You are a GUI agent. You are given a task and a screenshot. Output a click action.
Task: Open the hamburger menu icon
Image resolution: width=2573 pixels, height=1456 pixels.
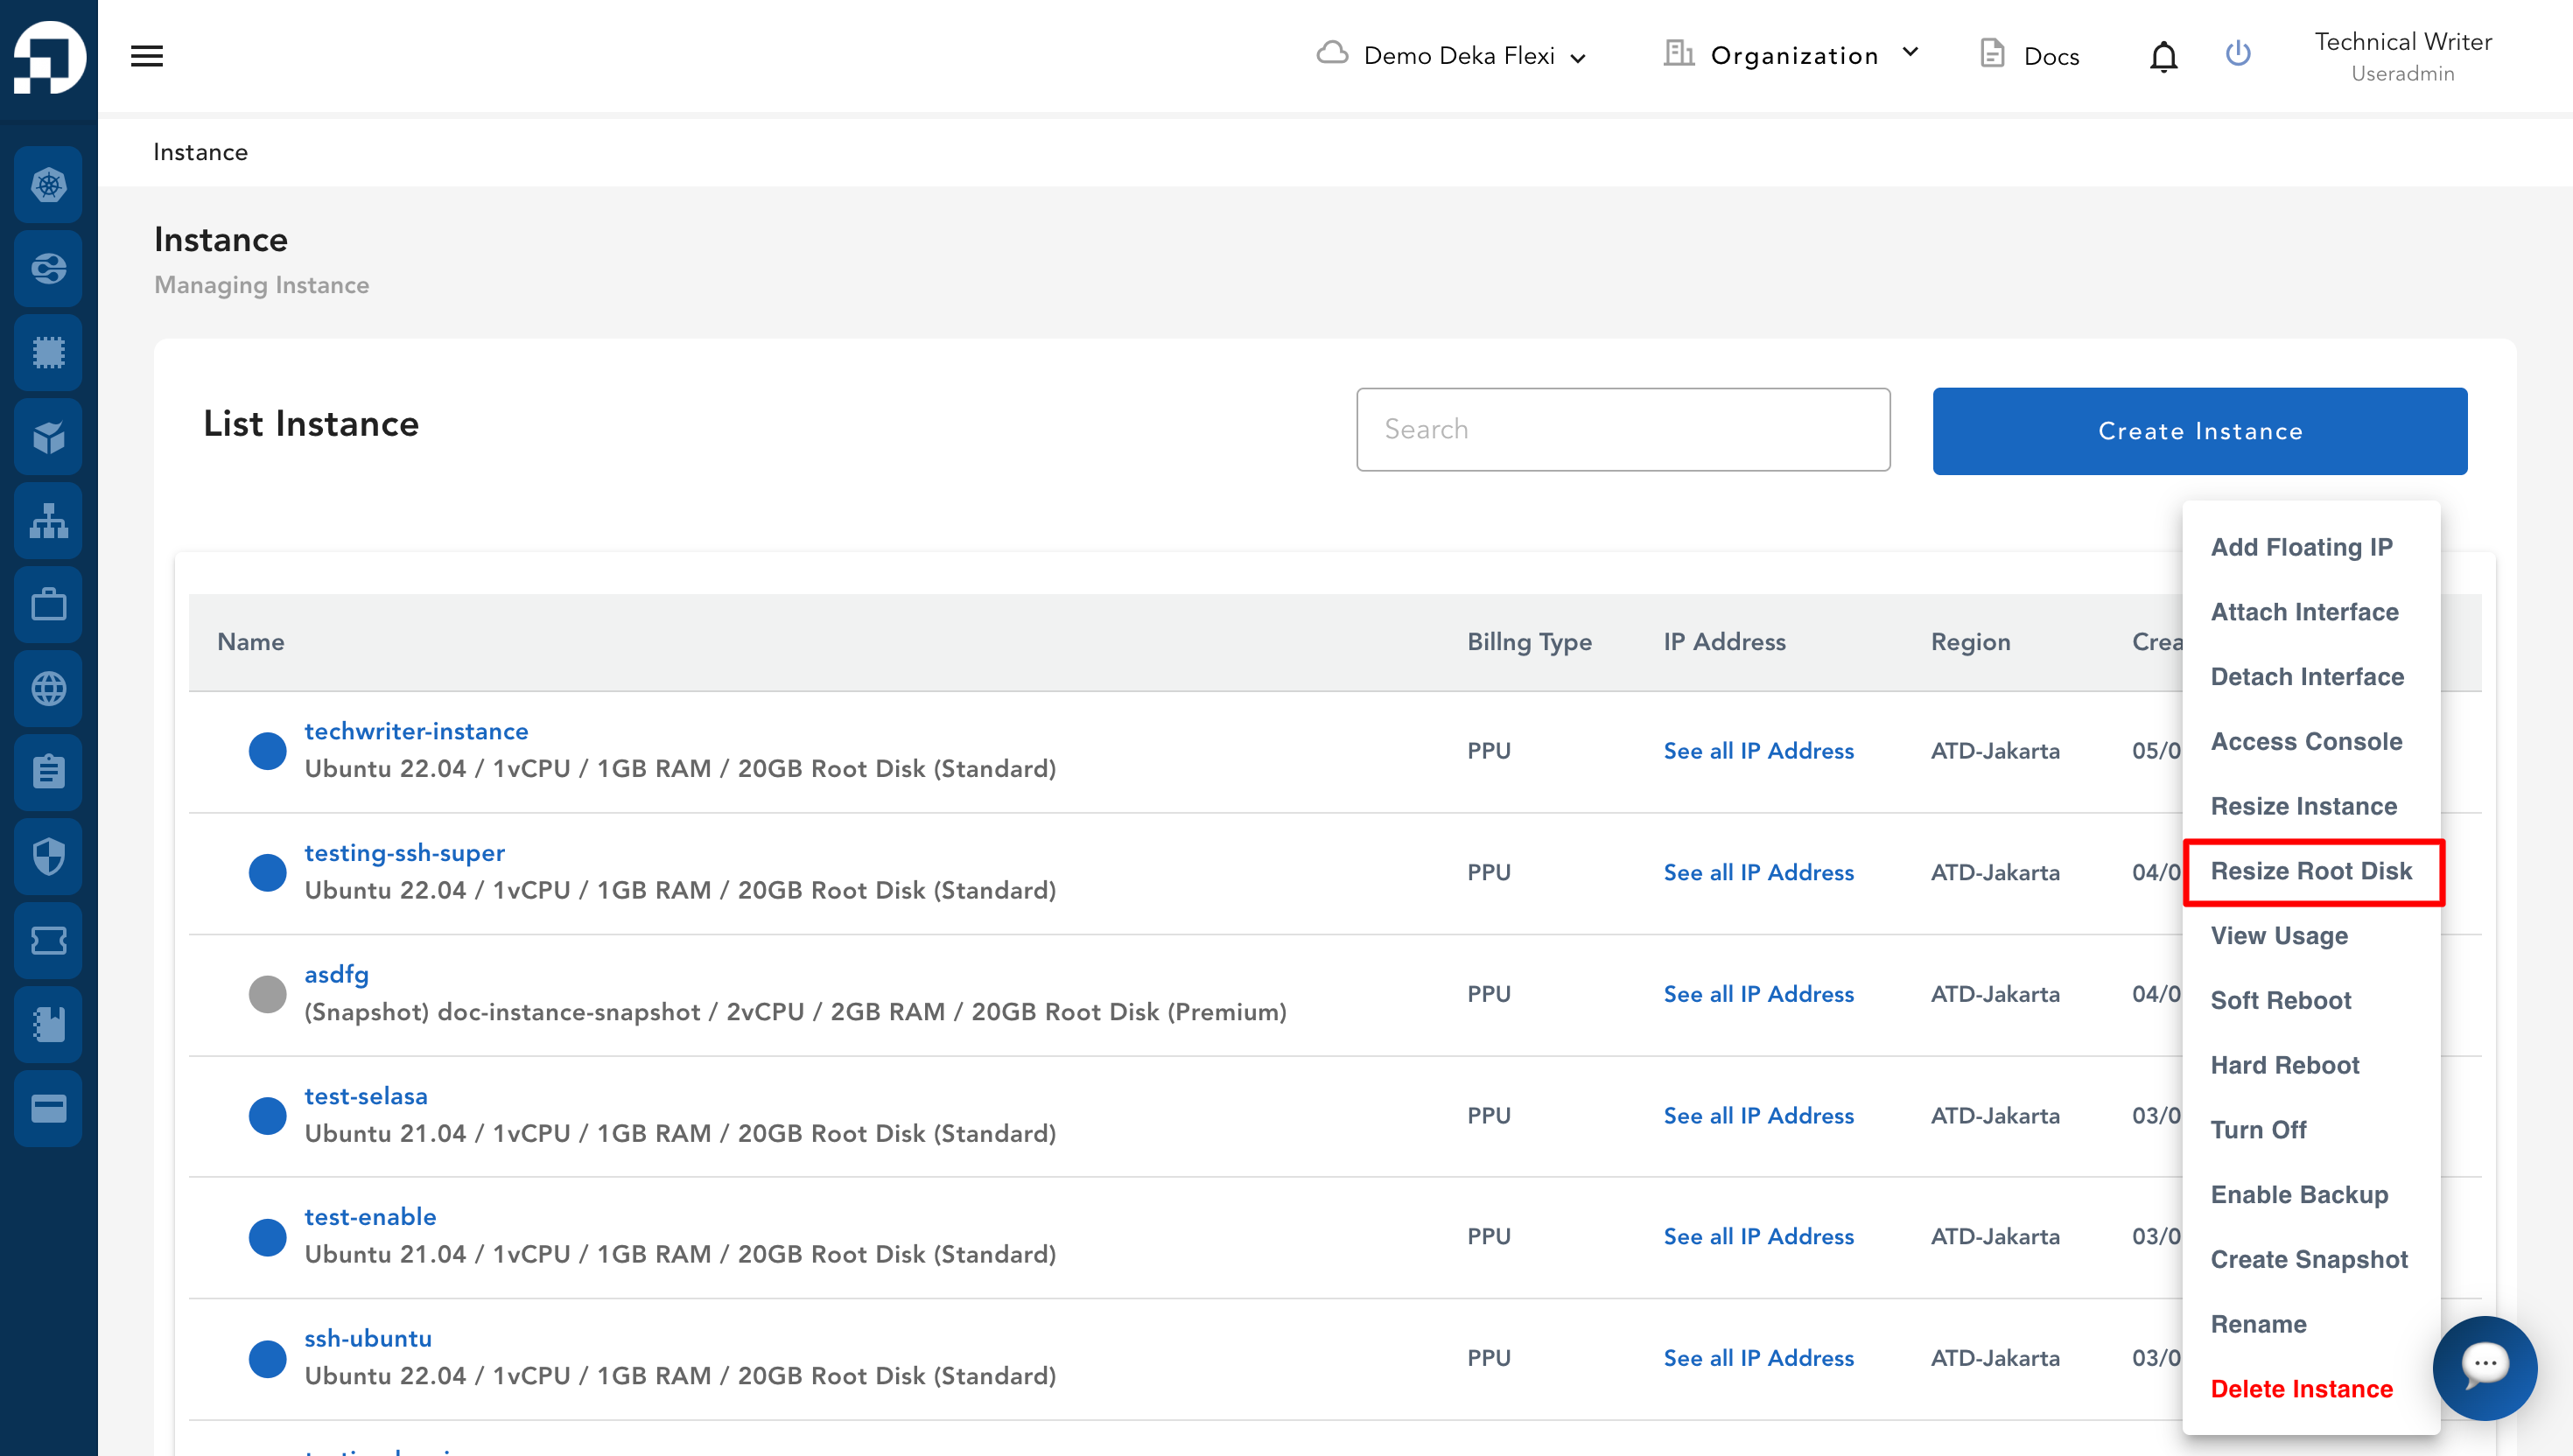pos(146,56)
